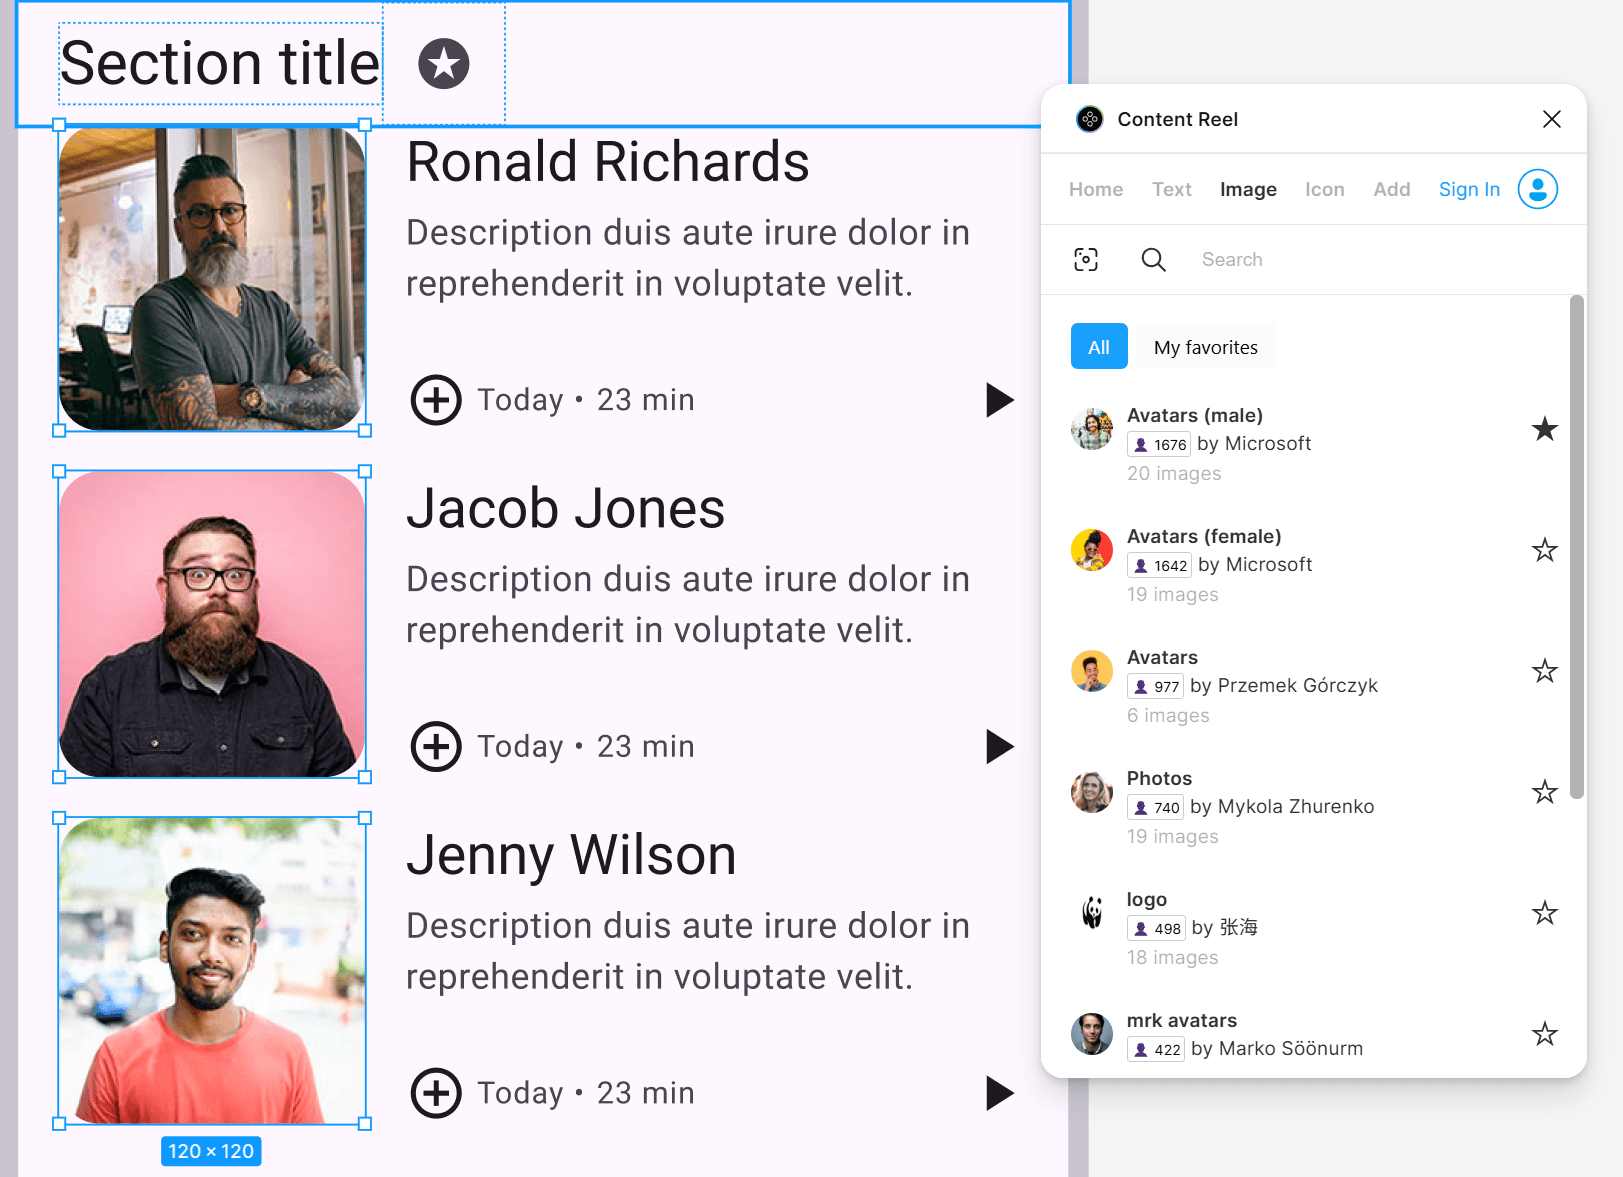Viewport: 1623px width, 1177px height.
Task: Click the add circle icon under Jacob Jones
Action: coord(436,746)
